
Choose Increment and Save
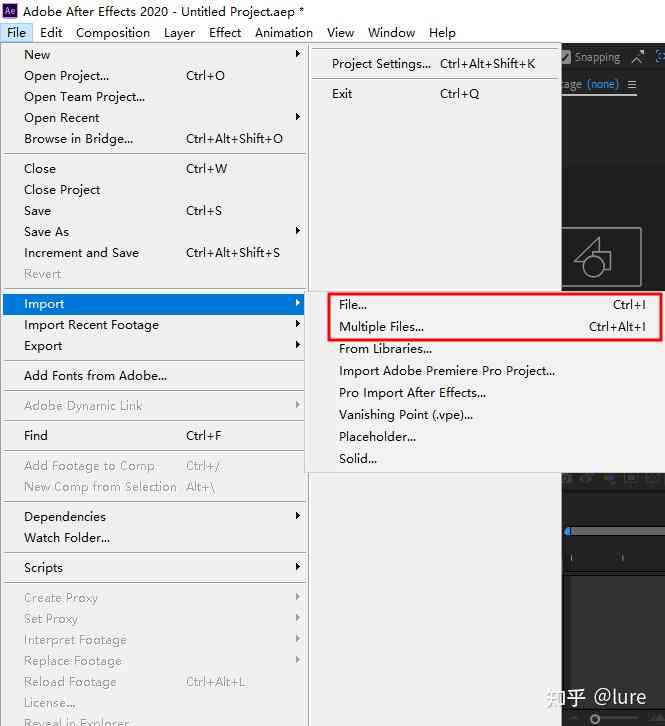point(154,253)
